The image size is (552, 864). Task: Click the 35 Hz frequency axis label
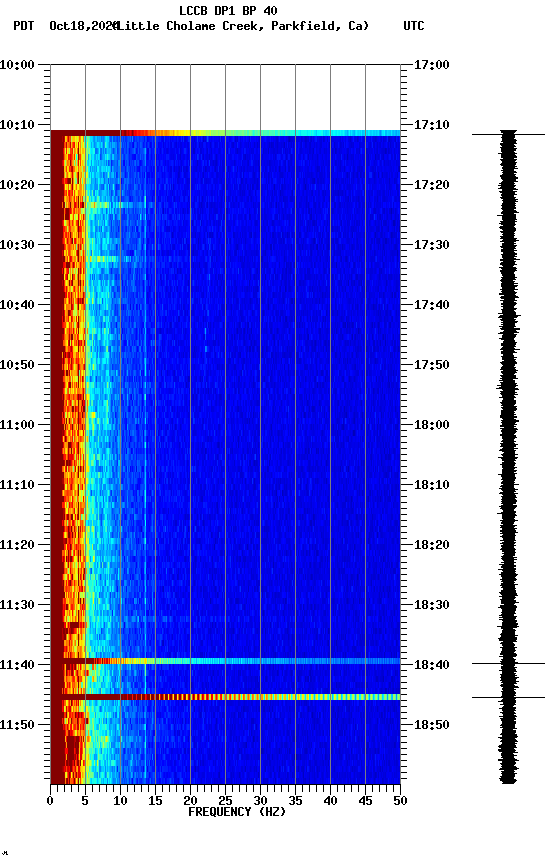click(x=295, y=801)
